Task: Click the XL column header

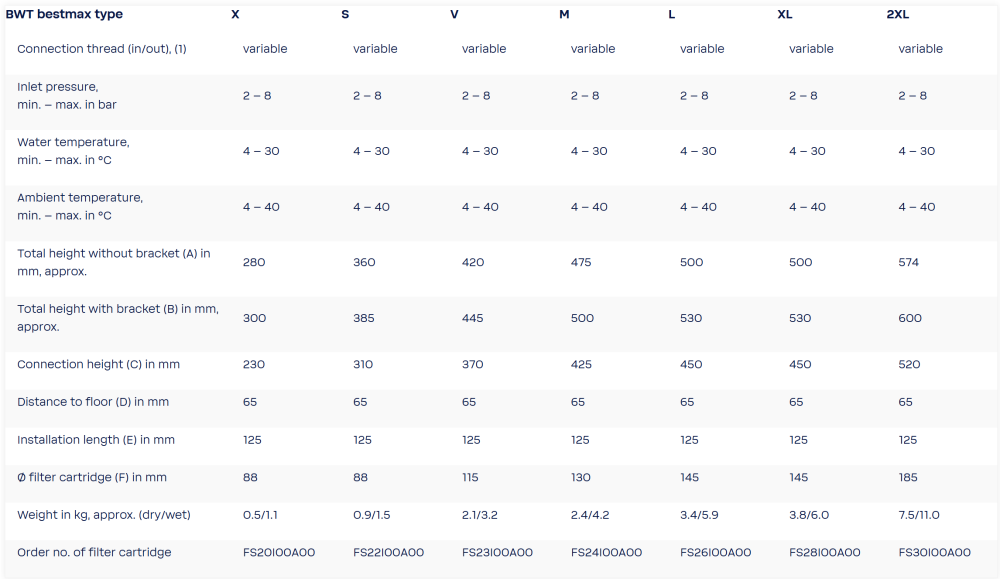Action: (785, 14)
